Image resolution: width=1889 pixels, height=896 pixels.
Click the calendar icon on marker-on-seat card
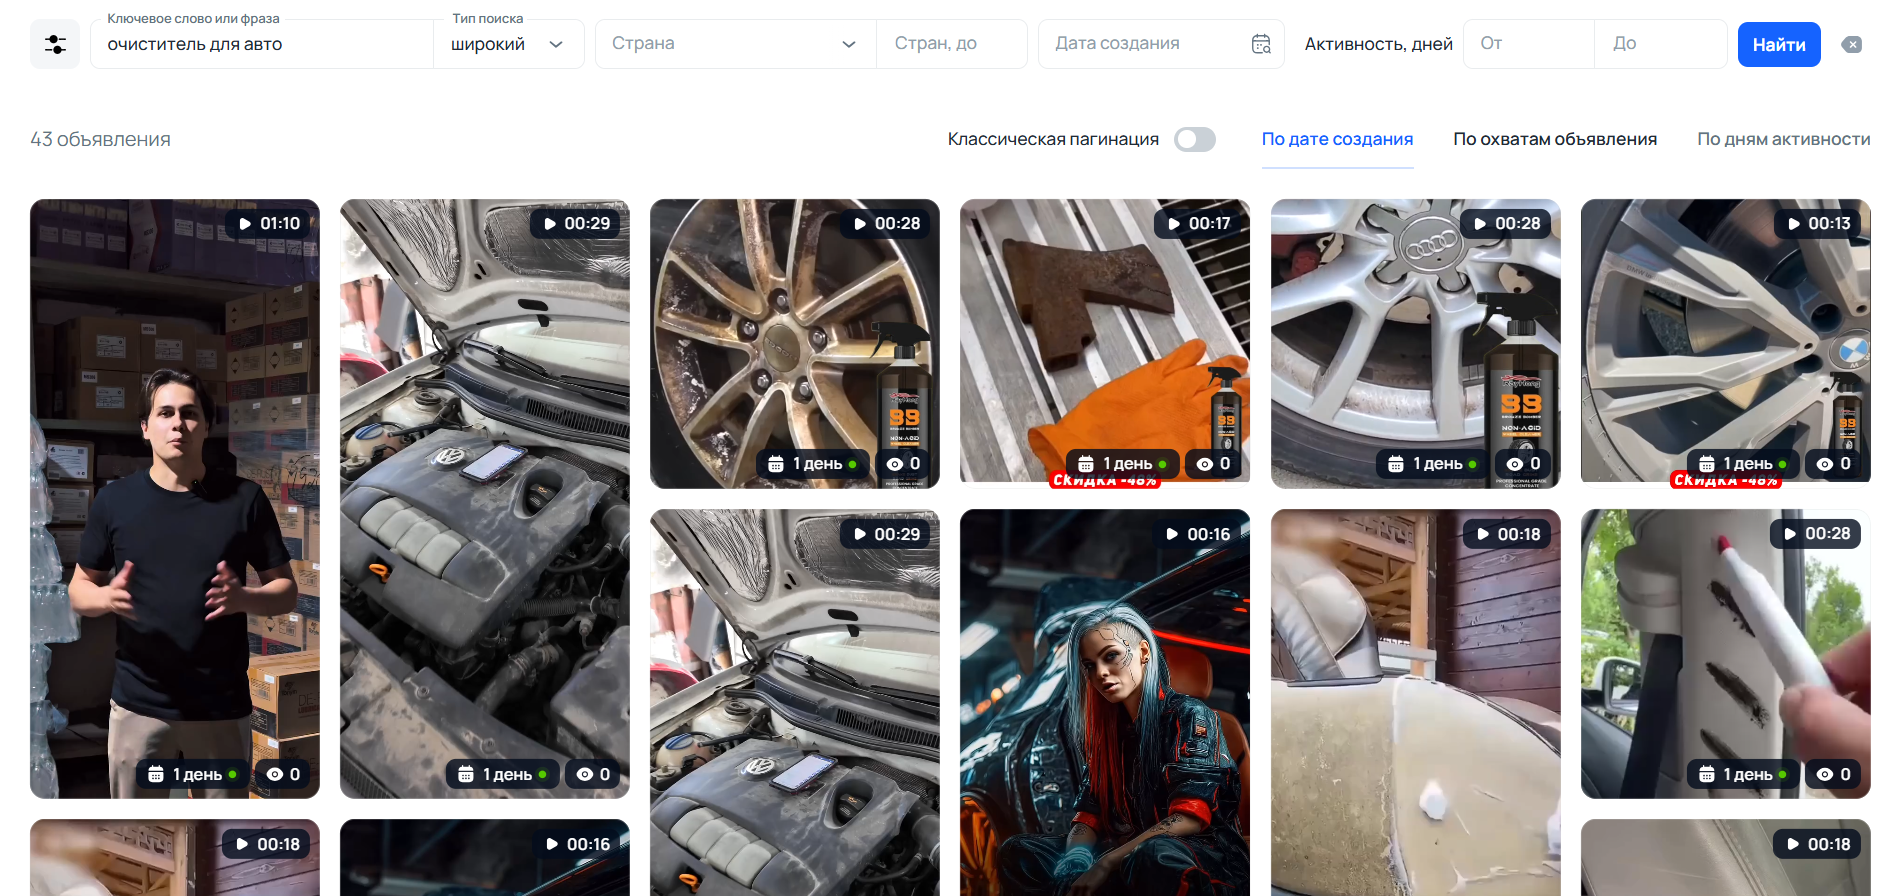[1707, 774]
